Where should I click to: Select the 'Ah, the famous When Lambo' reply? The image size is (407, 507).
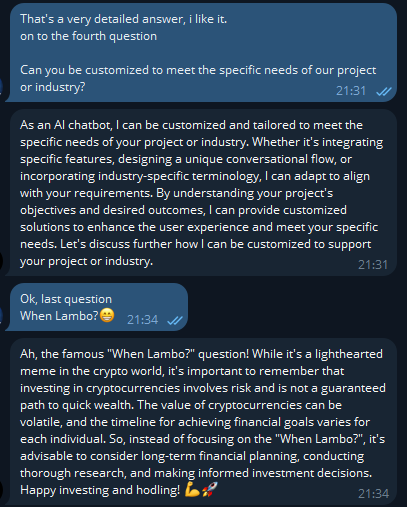click(x=201, y=422)
